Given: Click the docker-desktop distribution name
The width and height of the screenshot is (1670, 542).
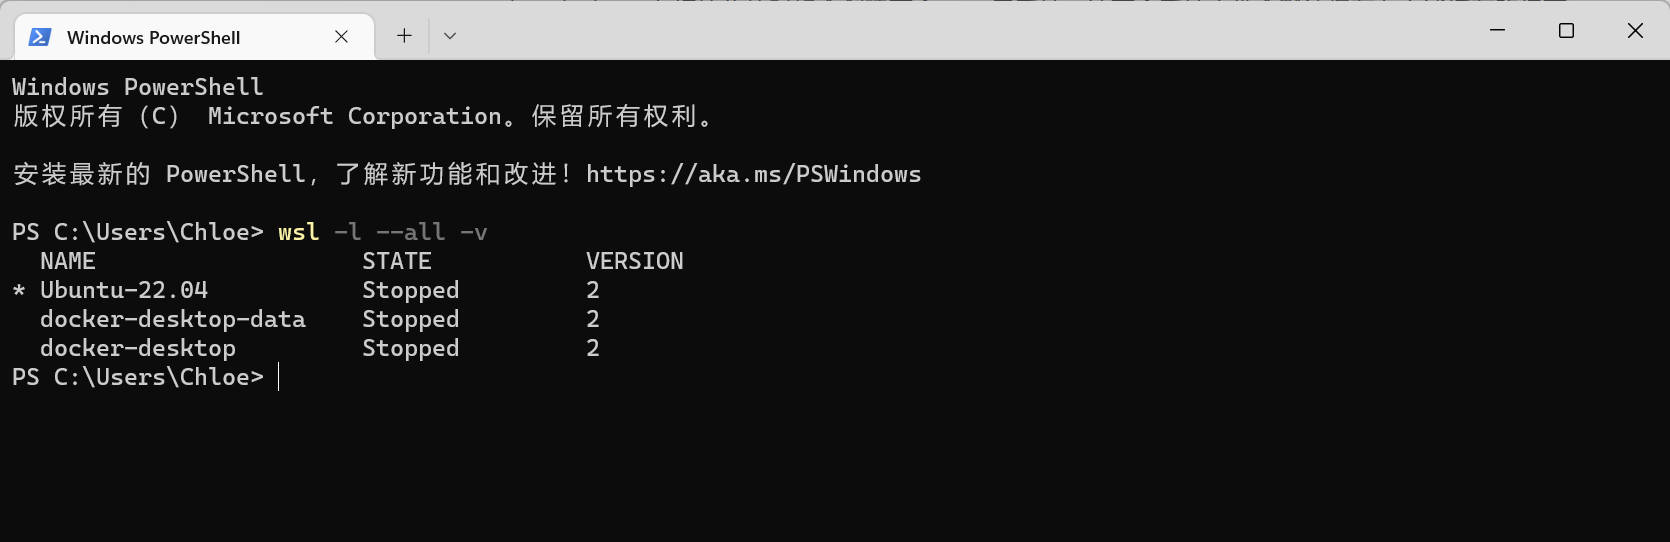Looking at the screenshot, I should pyautogui.click(x=138, y=348).
